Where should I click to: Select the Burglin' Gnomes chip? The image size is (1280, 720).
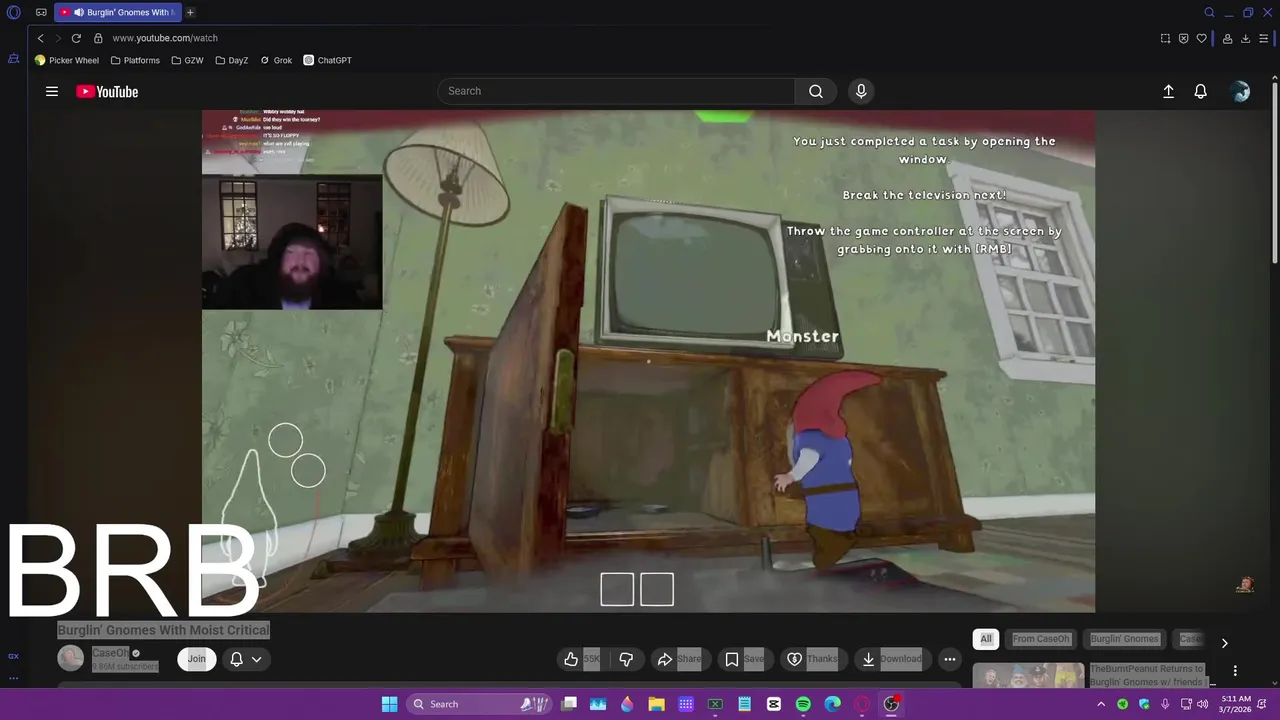pos(1124,639)
